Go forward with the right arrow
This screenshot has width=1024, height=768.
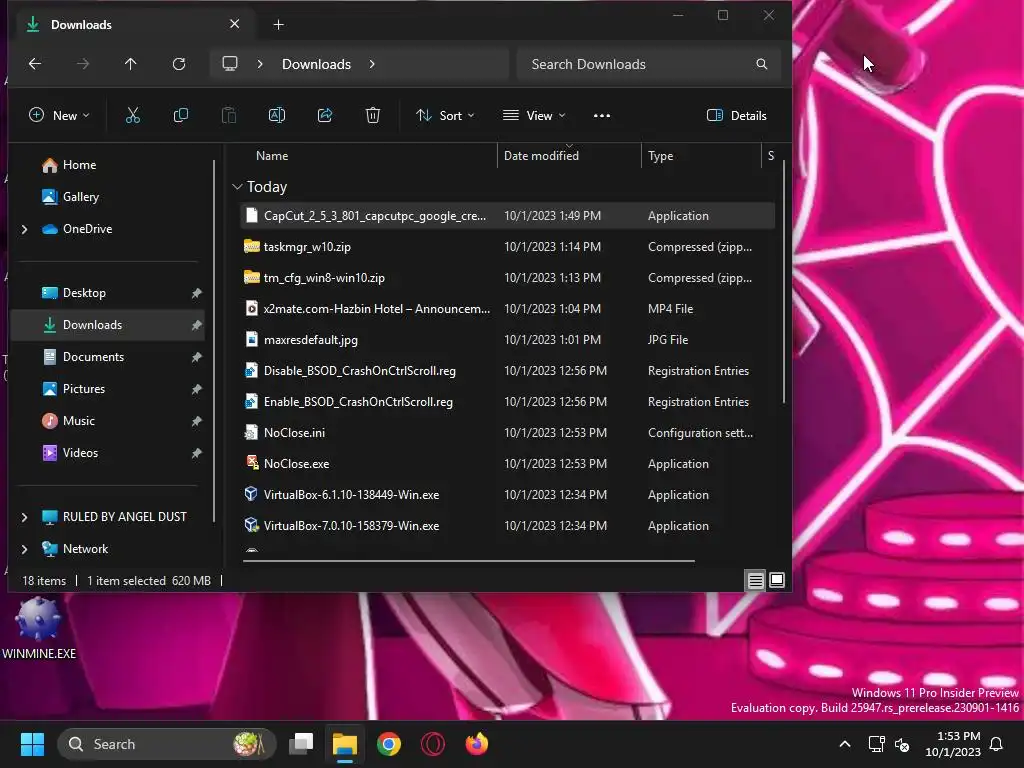click(83, 64)
